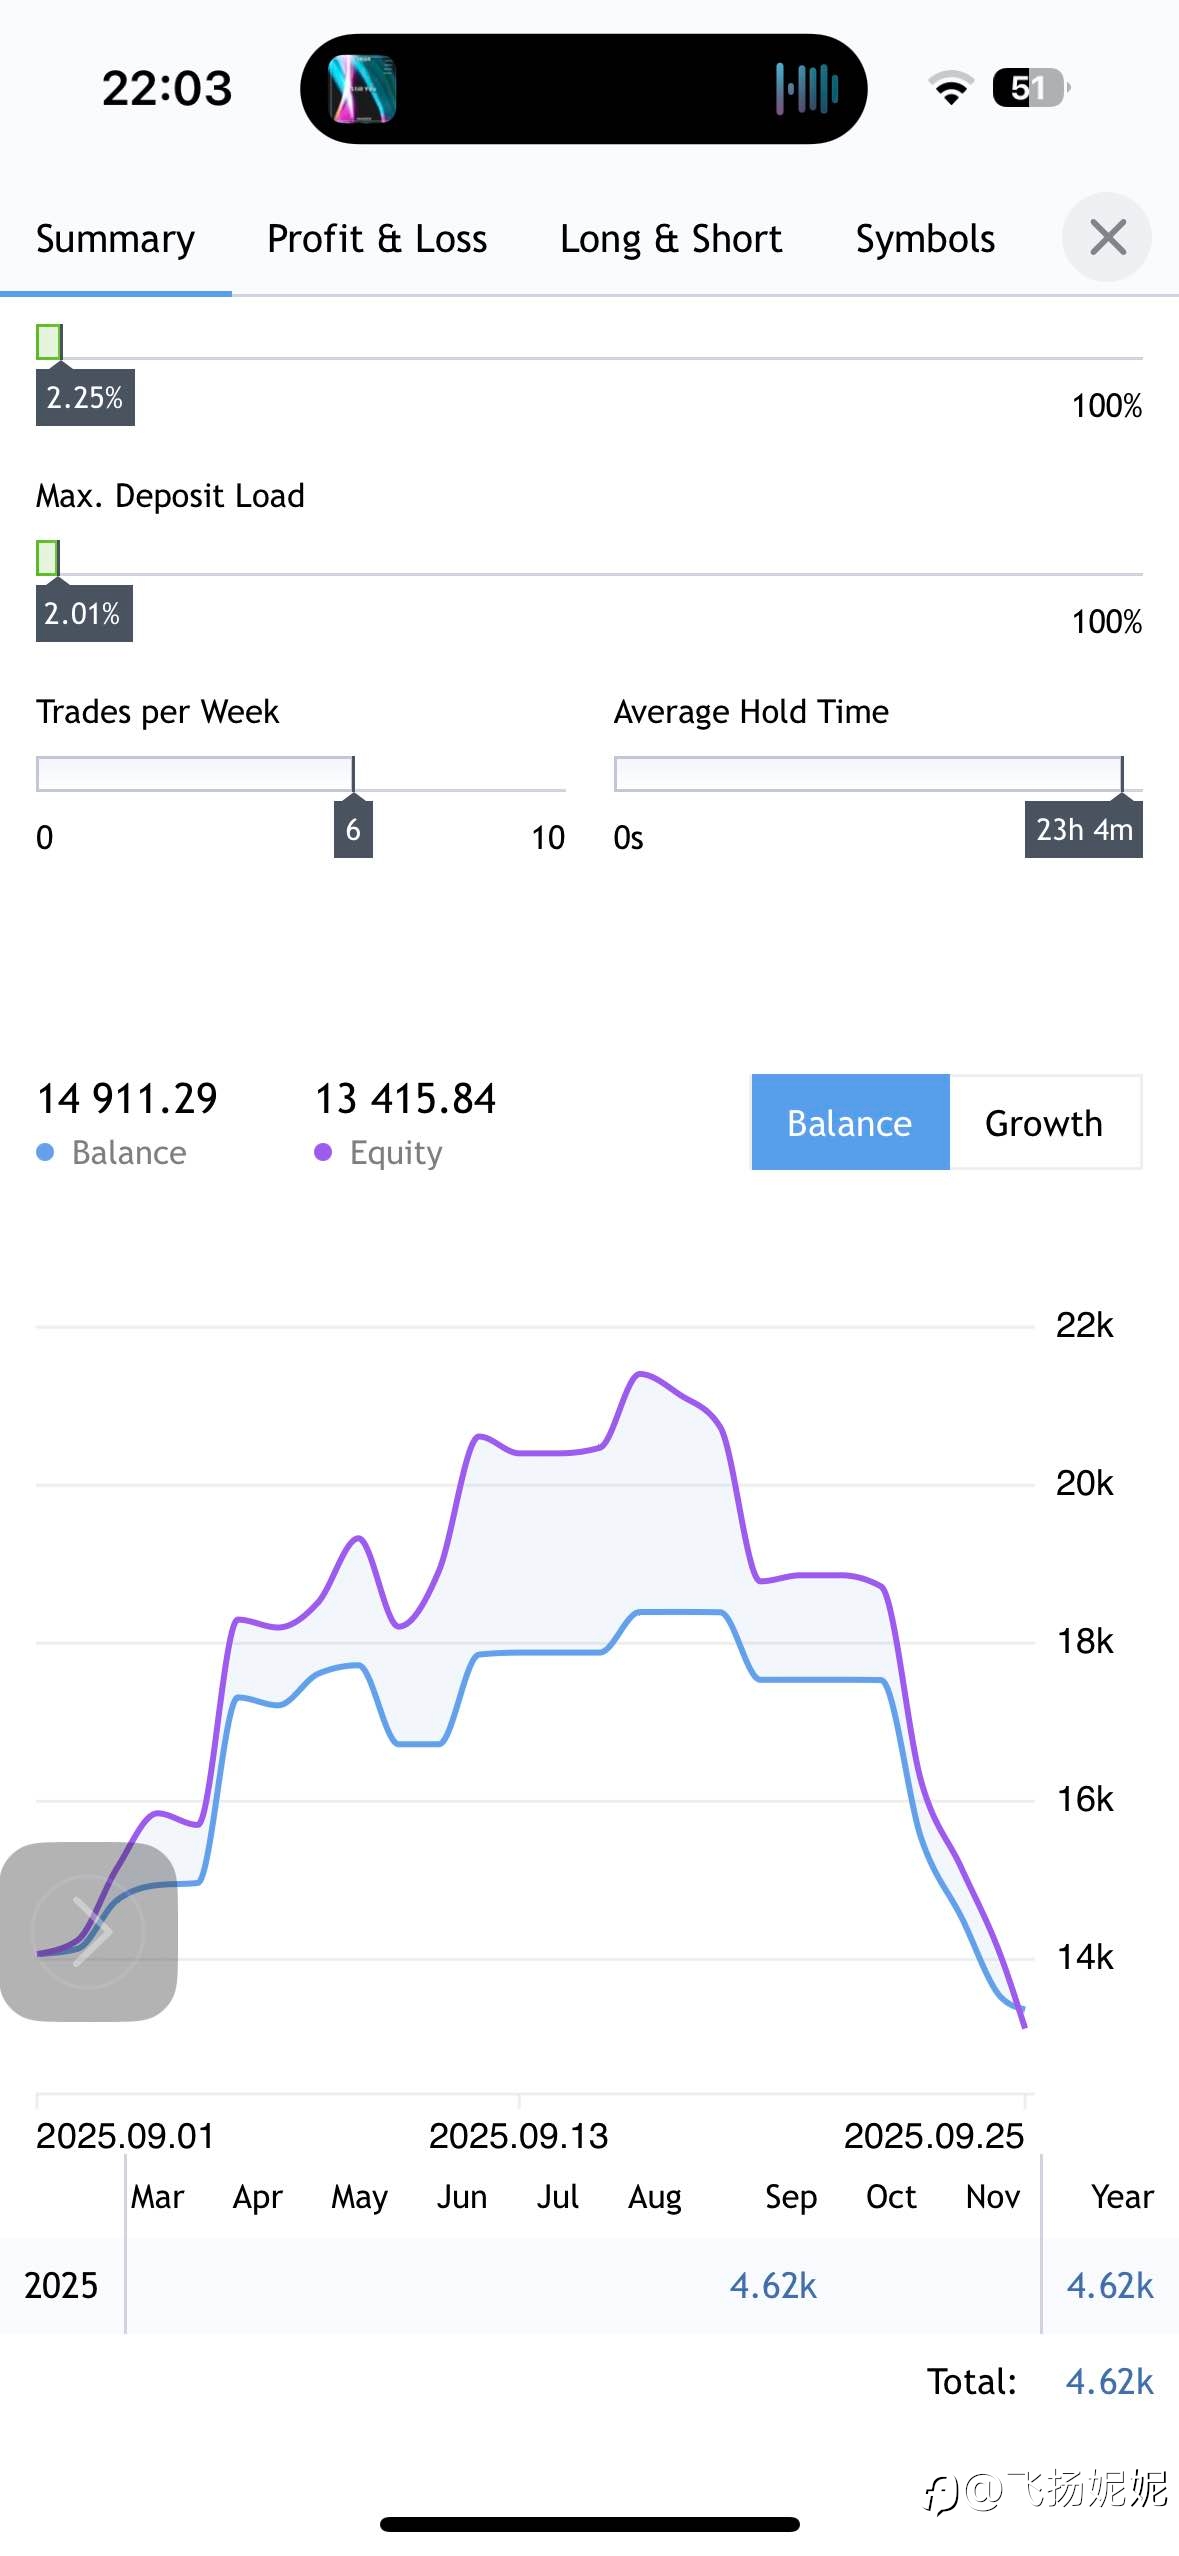Click the Sep 4.62k monthly value
1179x2556 pixels.
click(773, 2285)
